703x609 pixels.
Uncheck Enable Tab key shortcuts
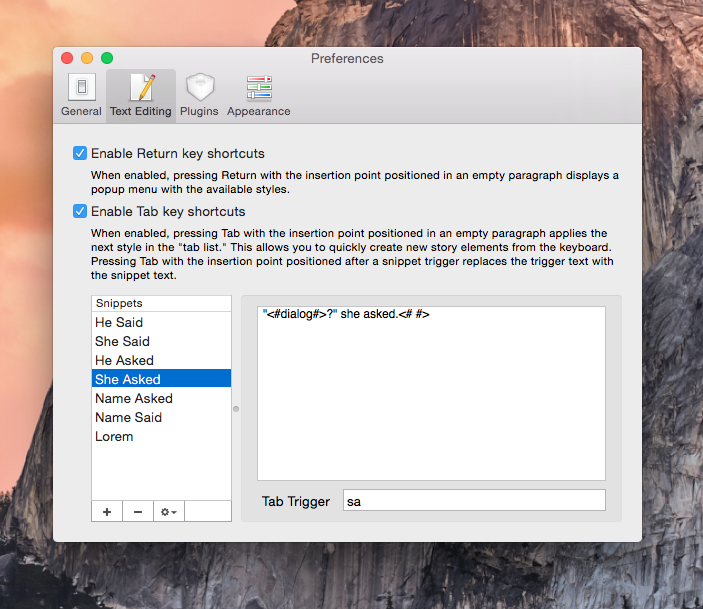coord(80,211)
